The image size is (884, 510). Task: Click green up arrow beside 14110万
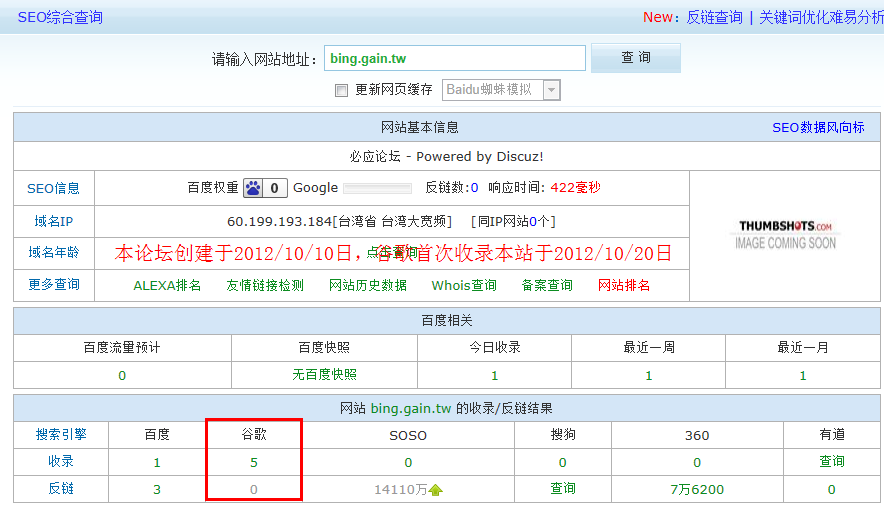435,490
